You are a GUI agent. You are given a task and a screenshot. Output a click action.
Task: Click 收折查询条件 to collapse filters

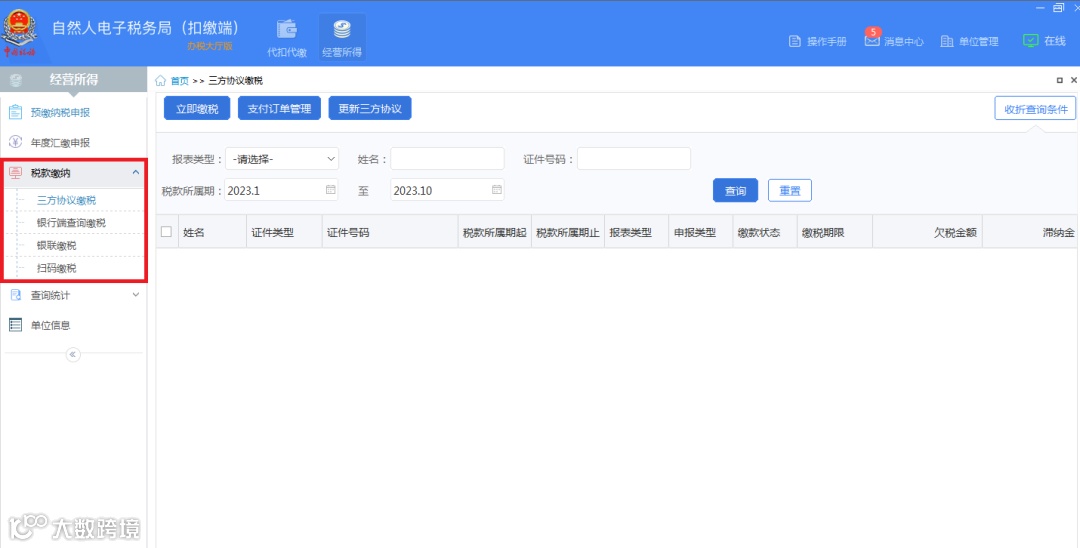pos(1035,109)
